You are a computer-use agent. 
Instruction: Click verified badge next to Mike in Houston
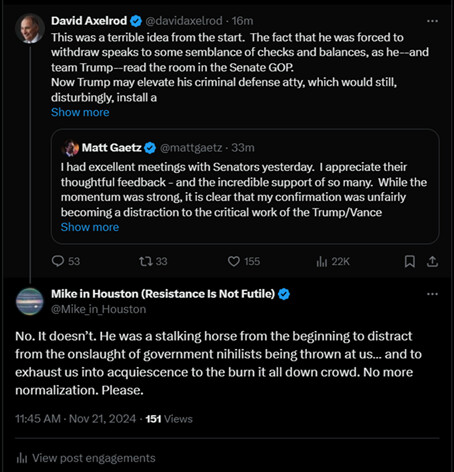[284, 294]
